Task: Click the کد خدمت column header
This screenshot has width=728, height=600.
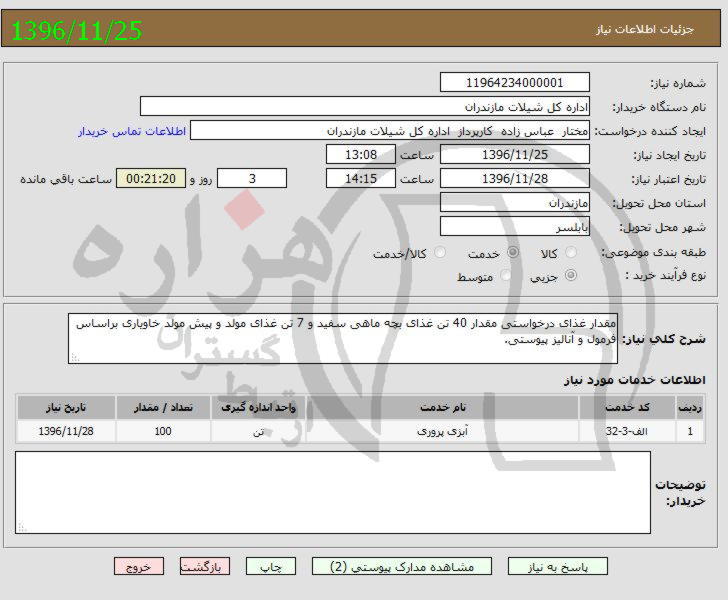Action: [x=627, y=408]
